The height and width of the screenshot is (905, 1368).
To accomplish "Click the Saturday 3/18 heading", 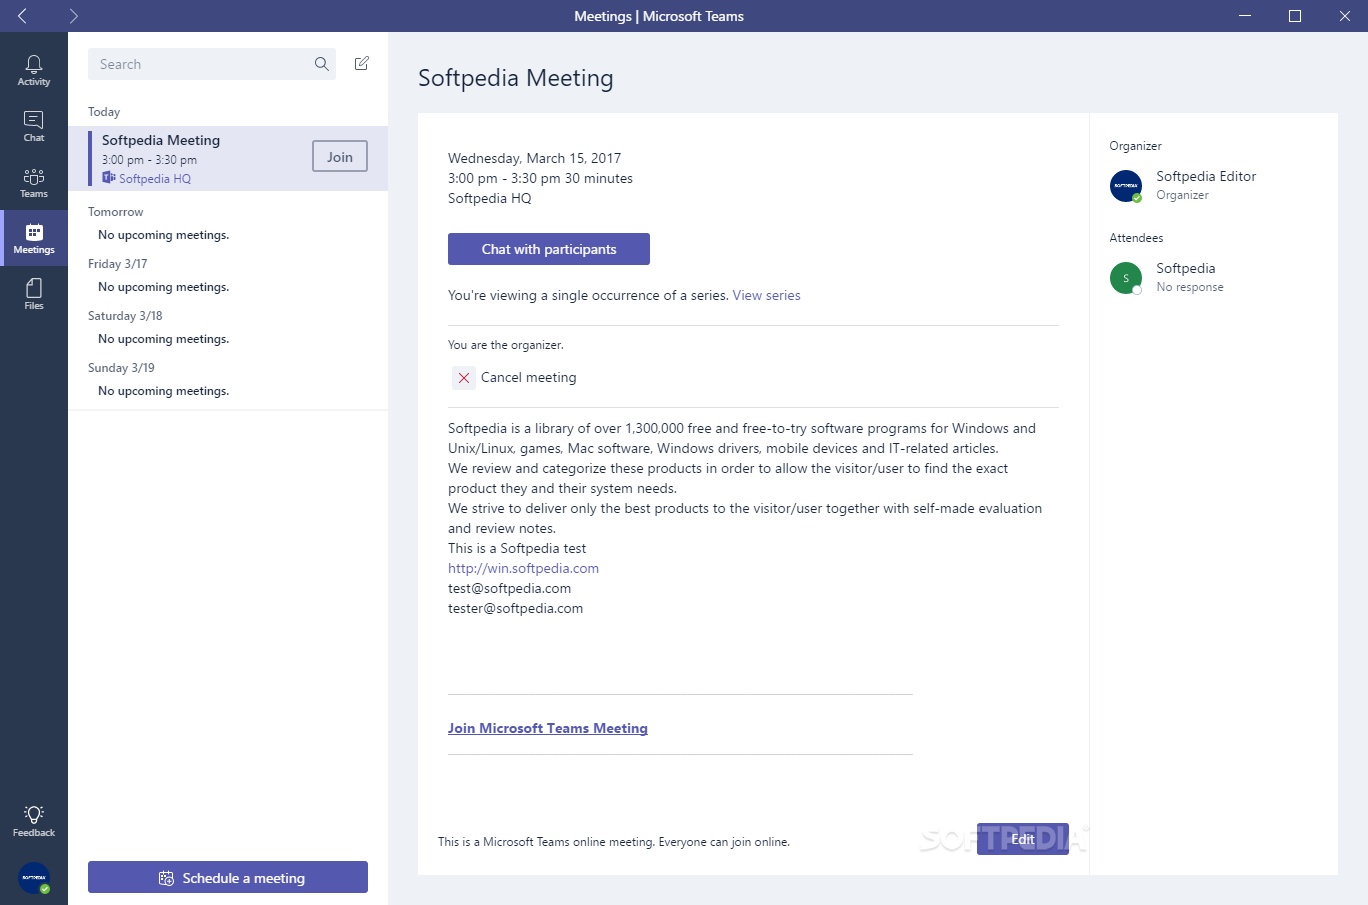I will tap(125, 315).
